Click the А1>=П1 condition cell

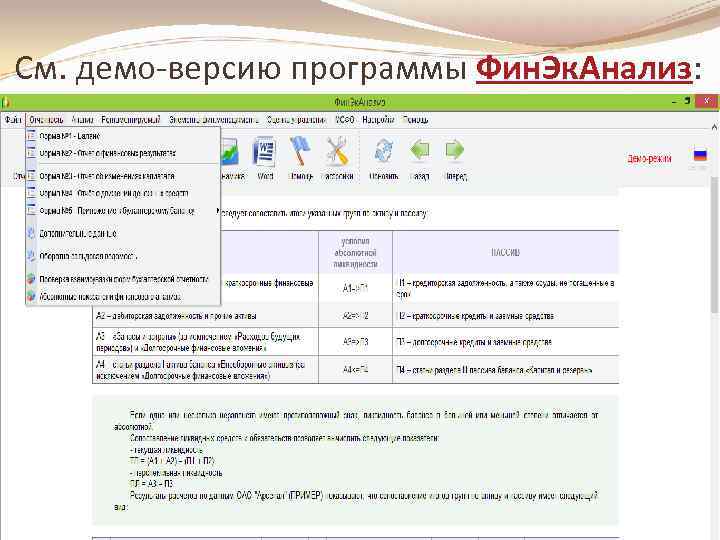pos(355,288)
